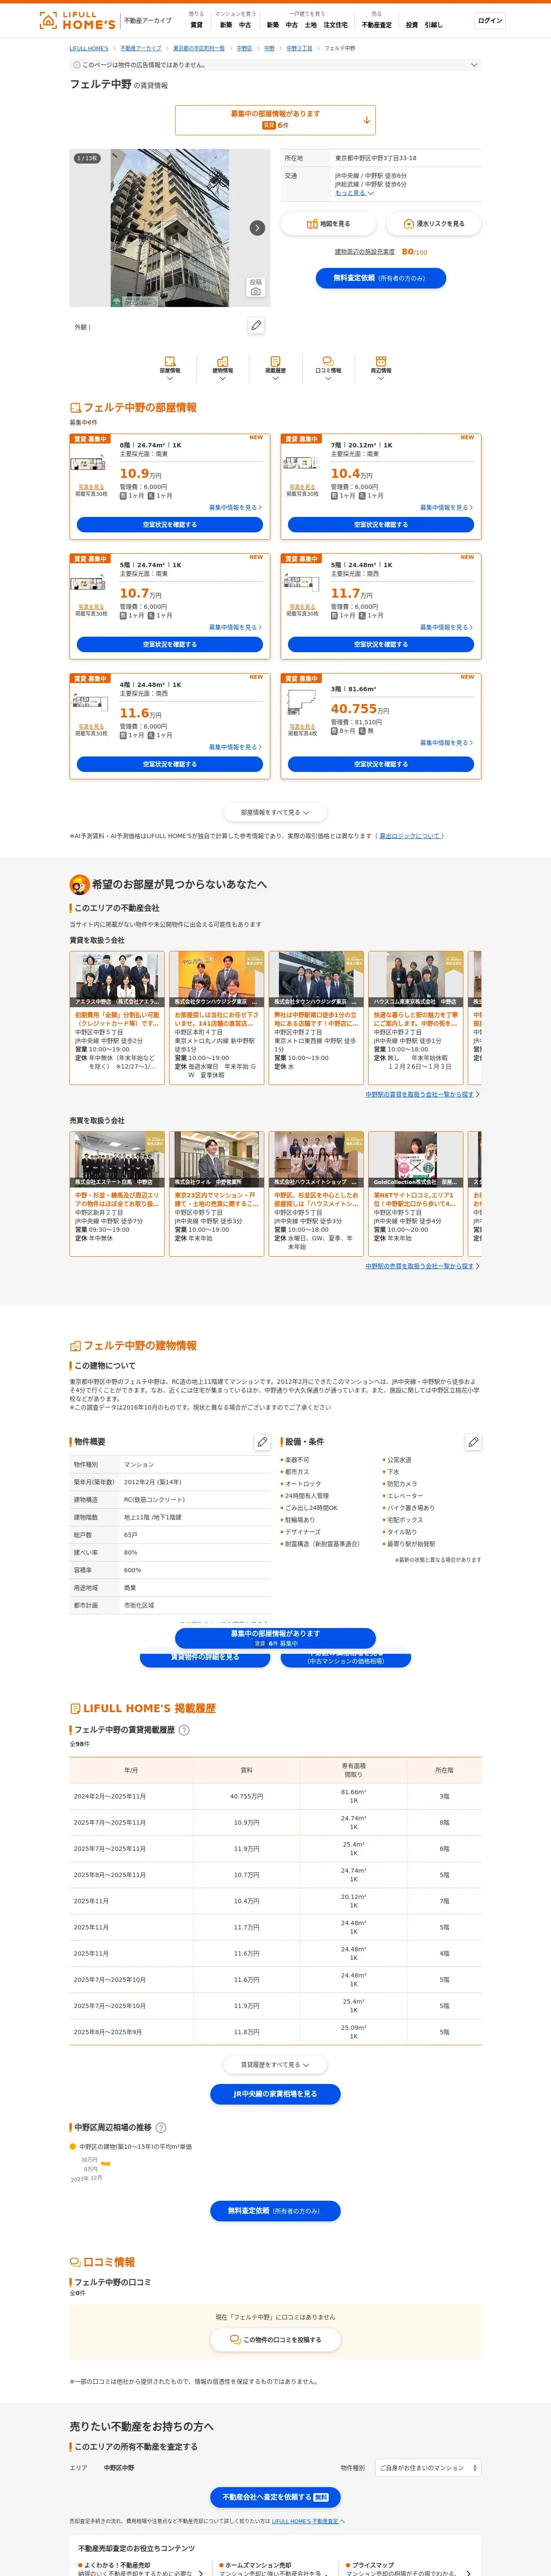This screenshot has width=551, height=2576.
Task: Click JR中央線の家賃相場を見る button
Action: (275, 2094)
